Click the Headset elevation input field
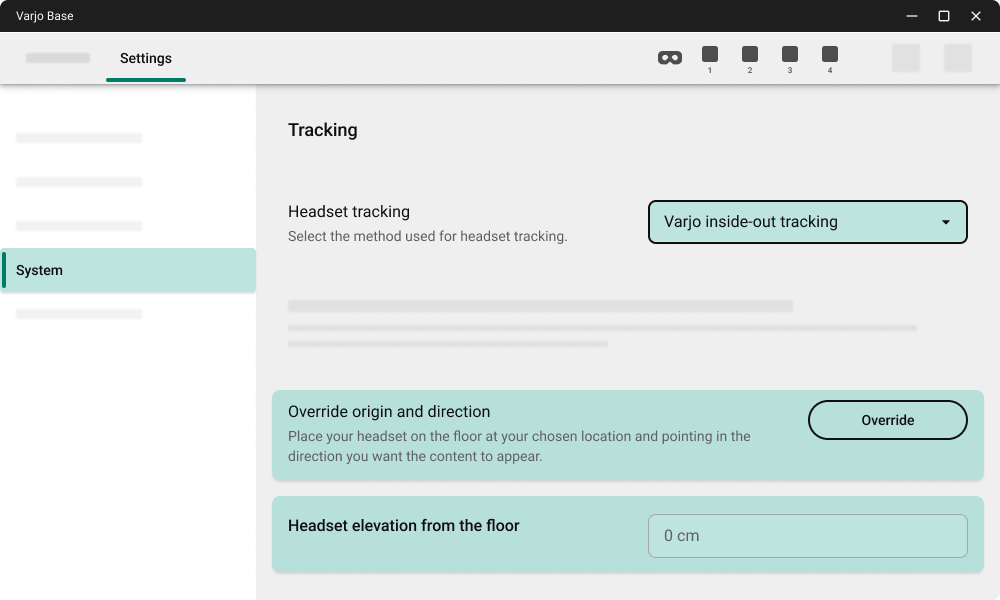 pyautogui.click(x=807, y=536)
